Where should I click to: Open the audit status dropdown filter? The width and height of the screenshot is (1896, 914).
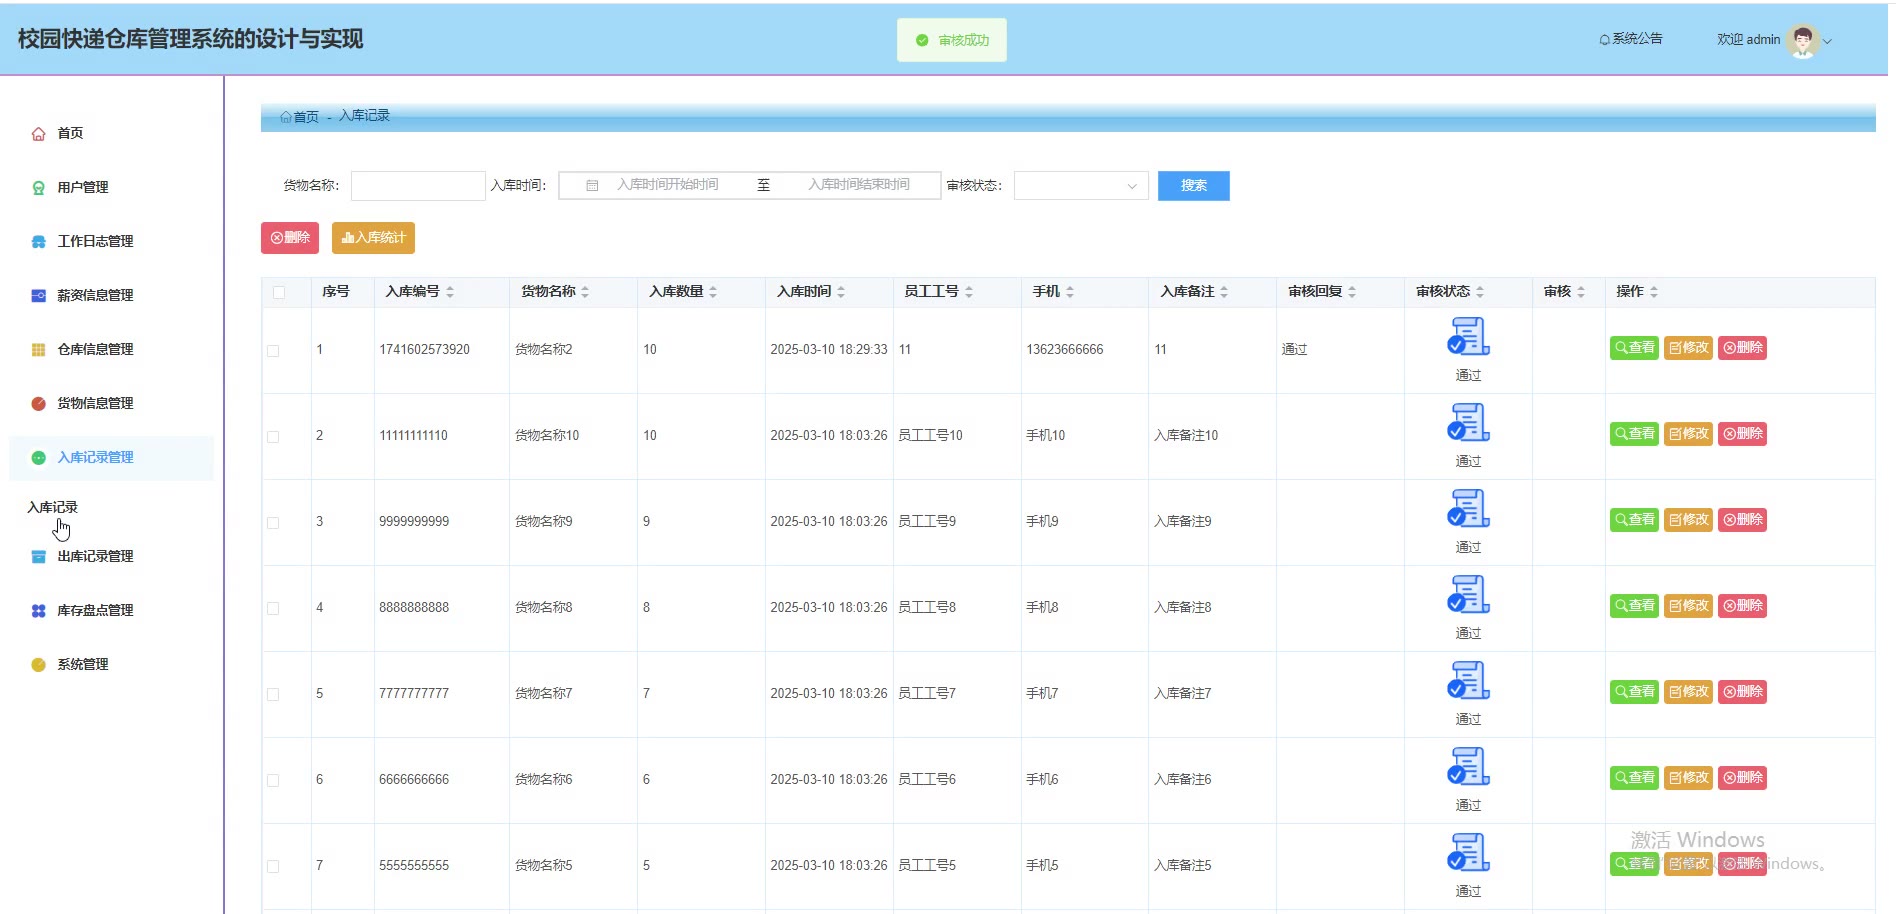coord(1080,186)
